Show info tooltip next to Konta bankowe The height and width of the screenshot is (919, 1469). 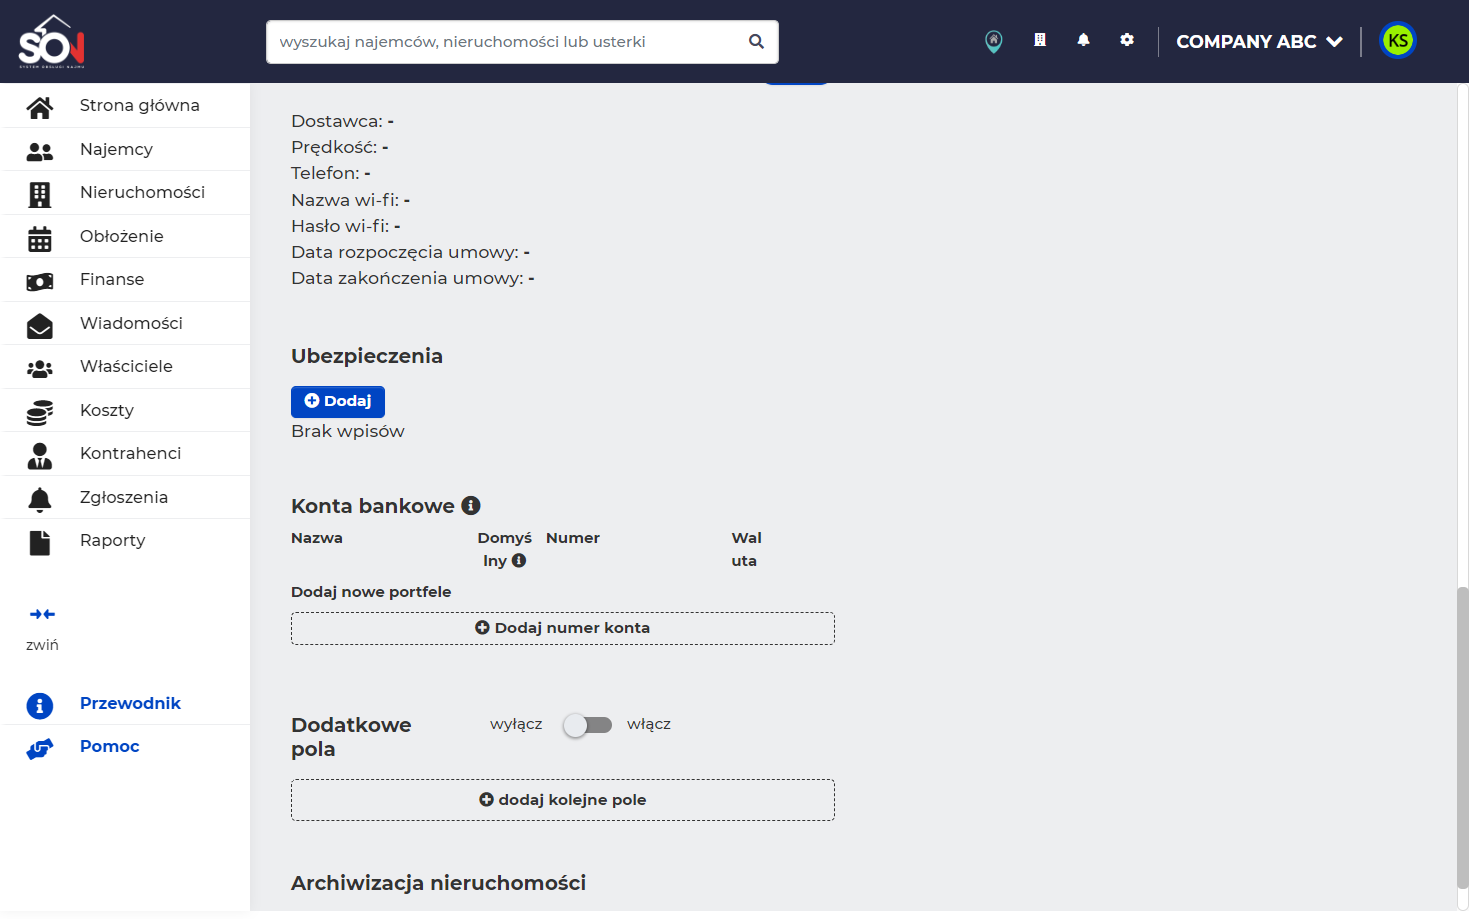click(x=471, y=506)
